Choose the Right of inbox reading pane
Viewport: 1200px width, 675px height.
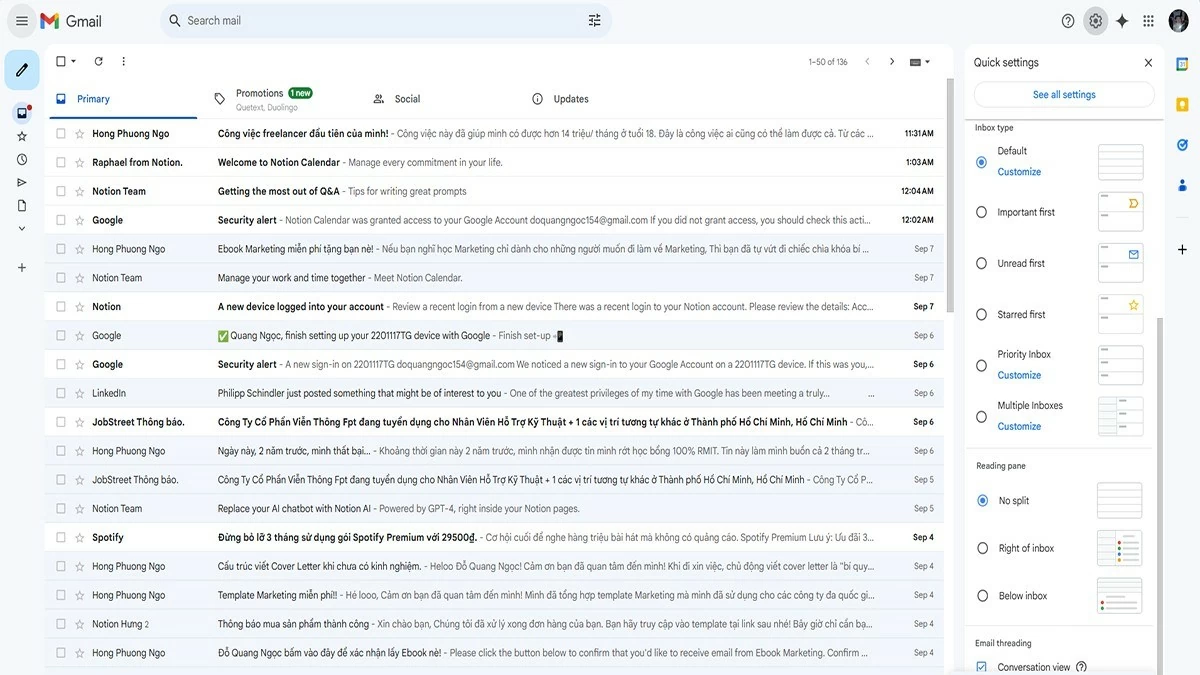(x=981, y=547)
